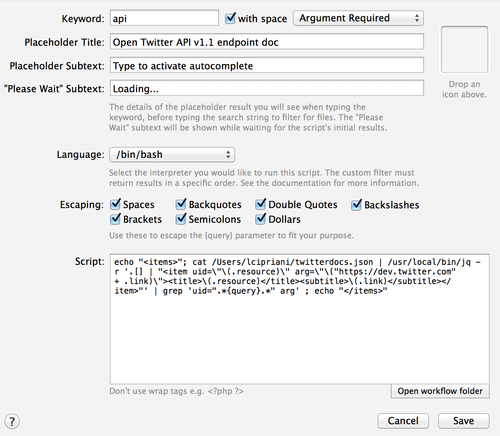
Task: Open the /bin/bash Language dropdown
Action: pyautogui.click(x=172, y=155)
